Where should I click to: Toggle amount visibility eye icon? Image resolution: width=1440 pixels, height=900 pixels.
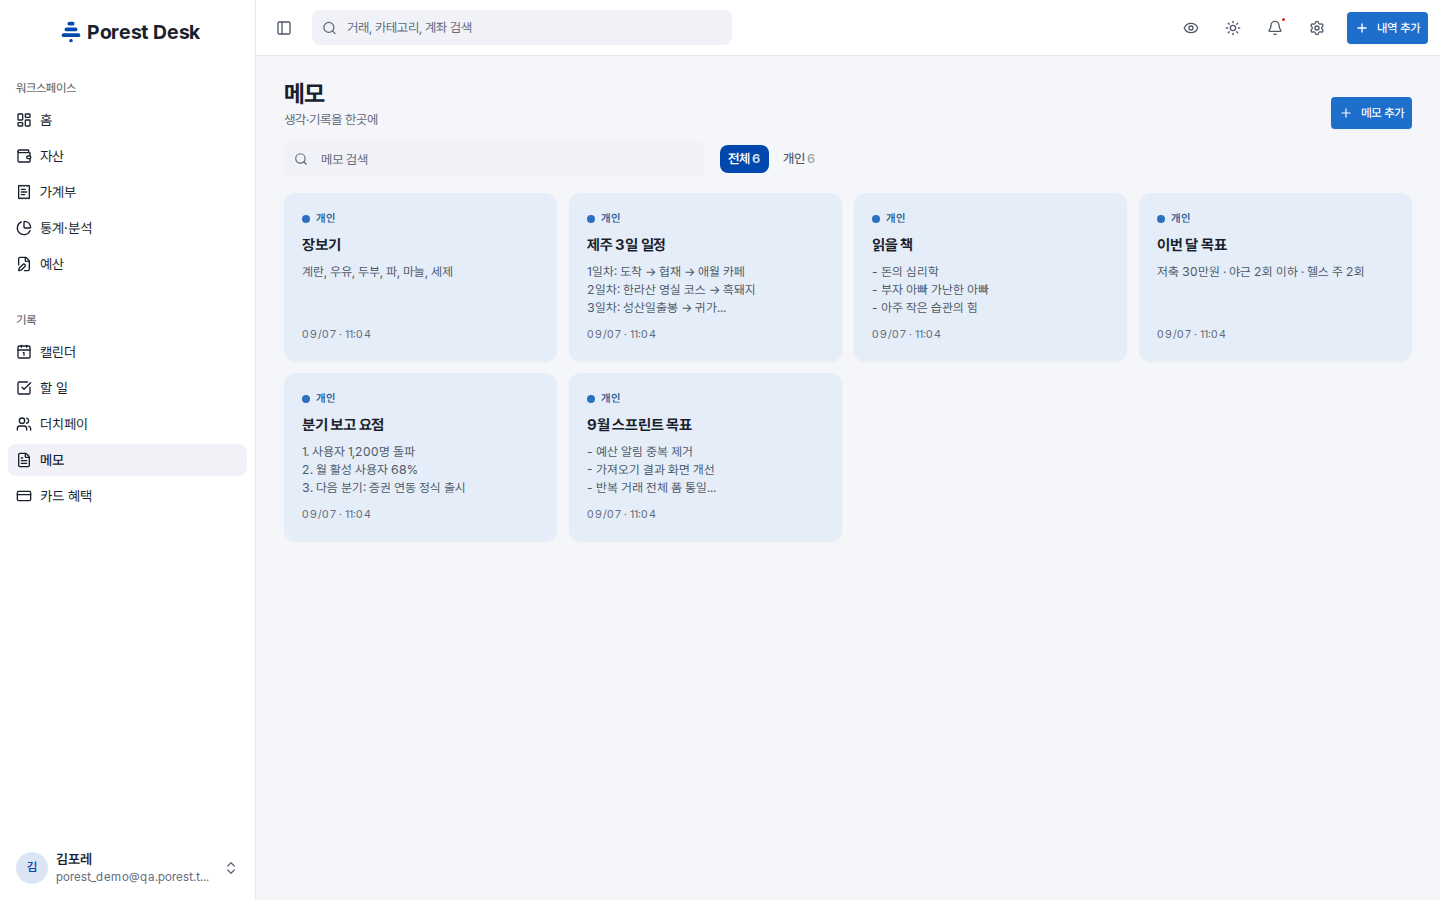point(1191,28)
